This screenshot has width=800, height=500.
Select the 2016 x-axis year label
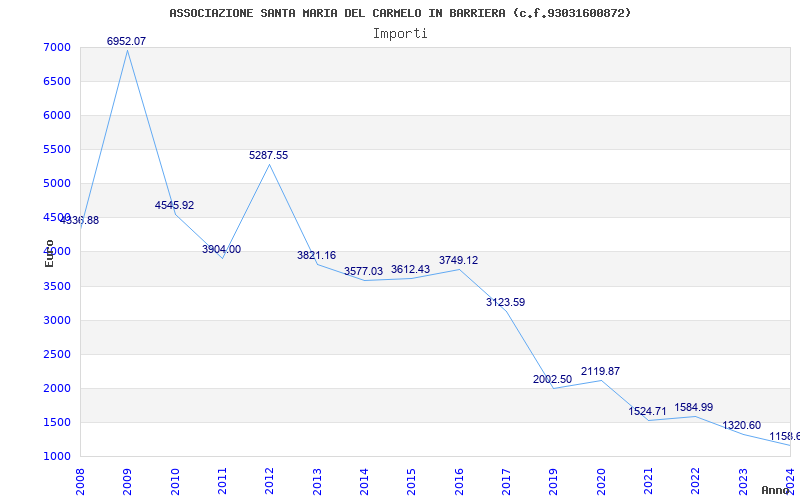click(459, 482)
